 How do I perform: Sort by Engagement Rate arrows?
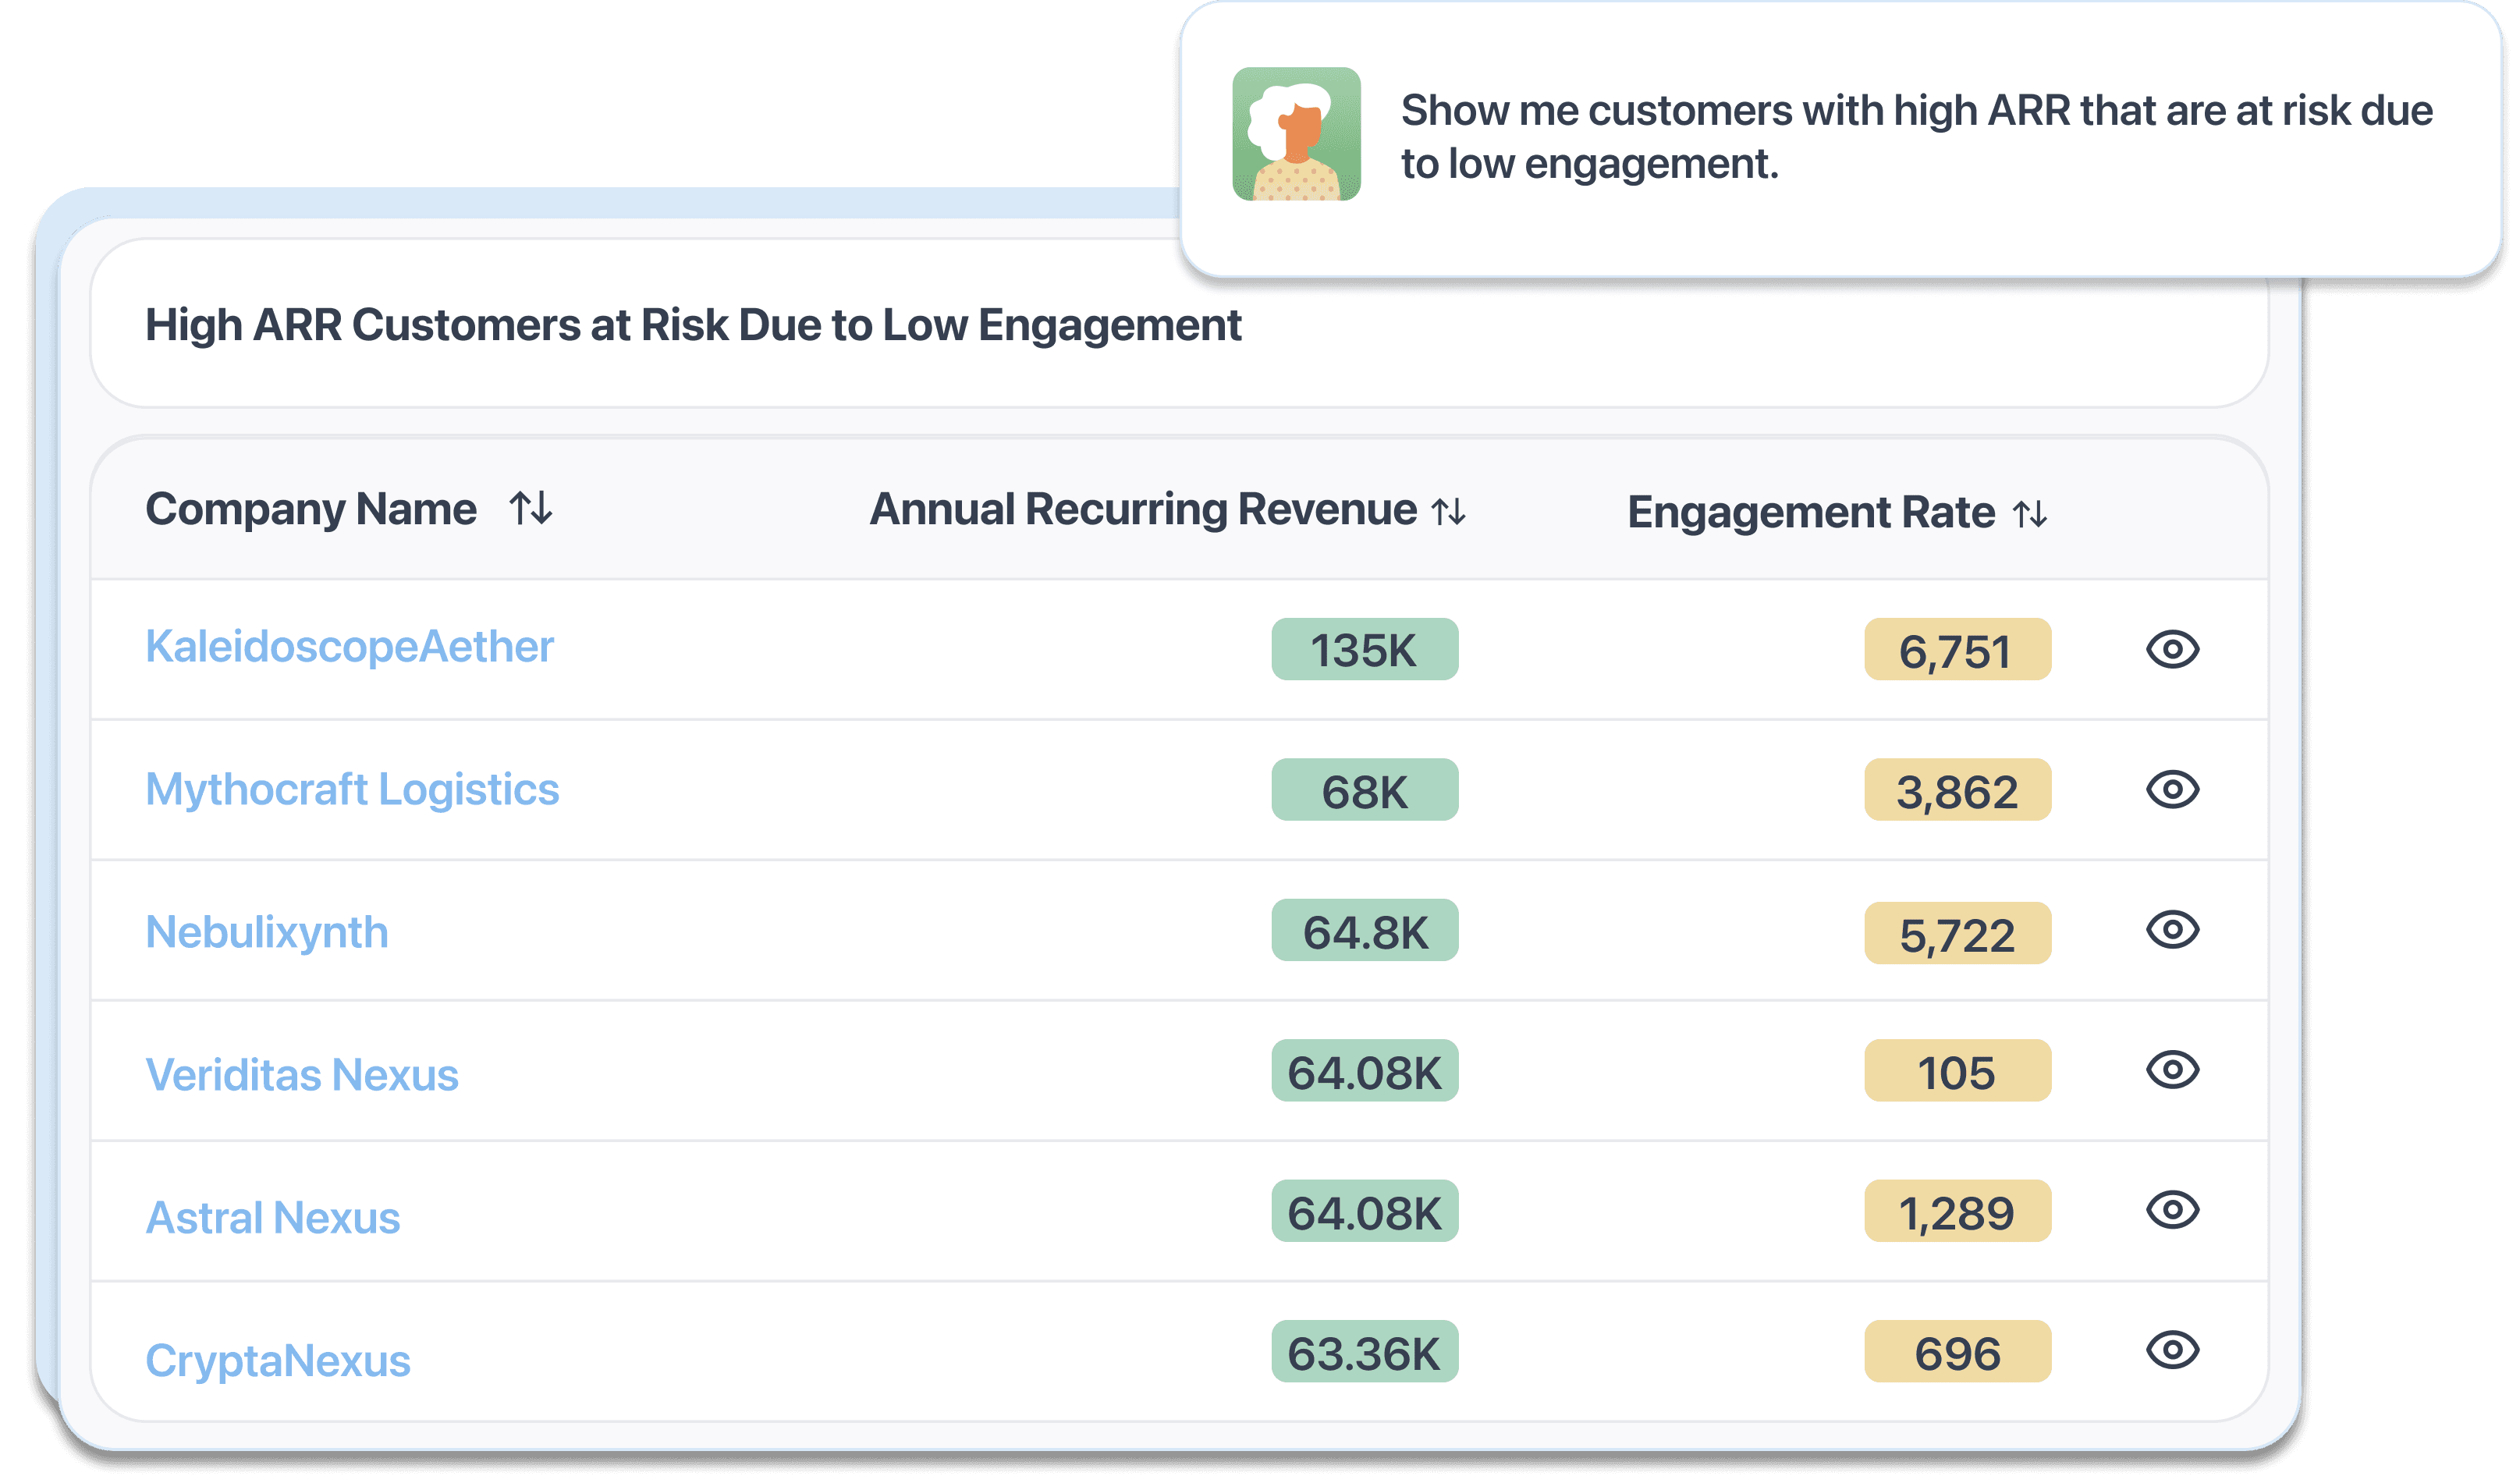[x=2029, y=514]
